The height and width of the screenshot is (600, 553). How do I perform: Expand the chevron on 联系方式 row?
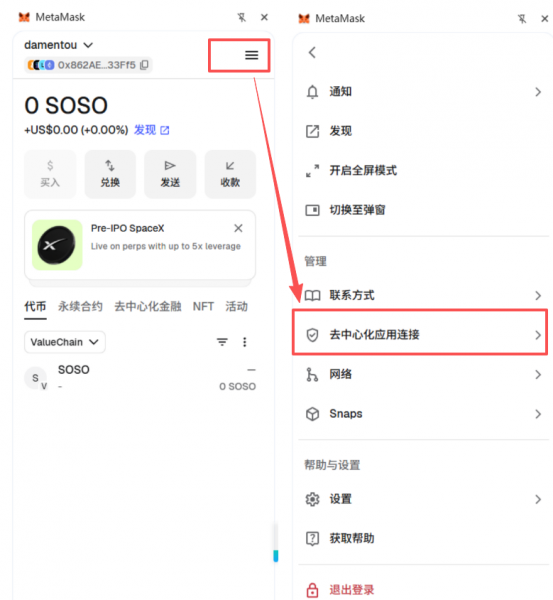coord(538,295)
